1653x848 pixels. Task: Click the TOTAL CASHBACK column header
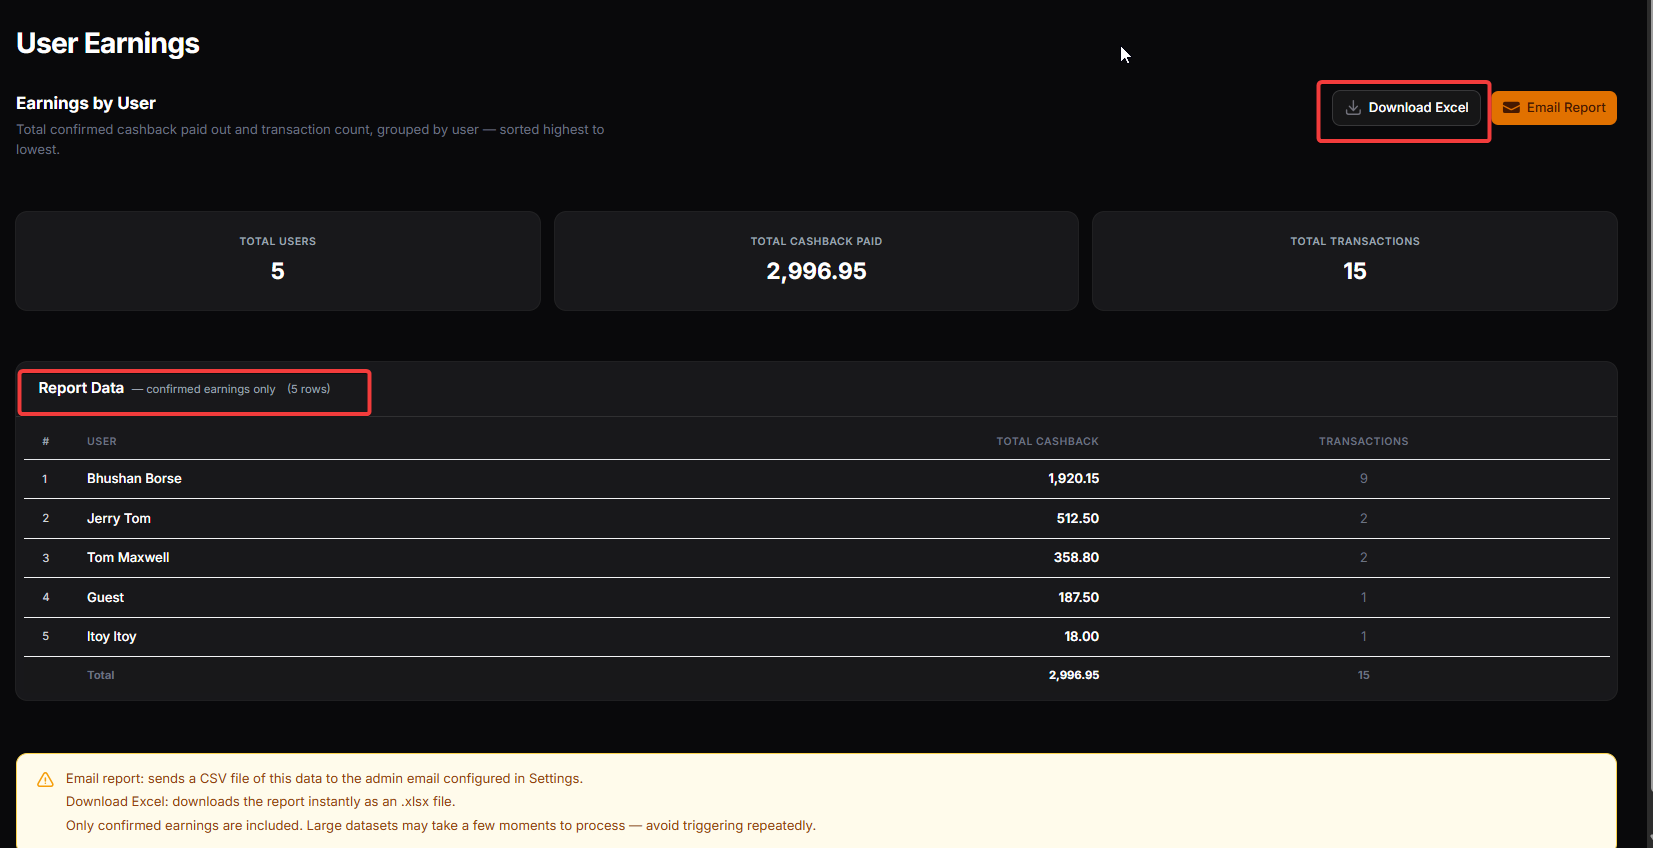(x=1047, y=441)
